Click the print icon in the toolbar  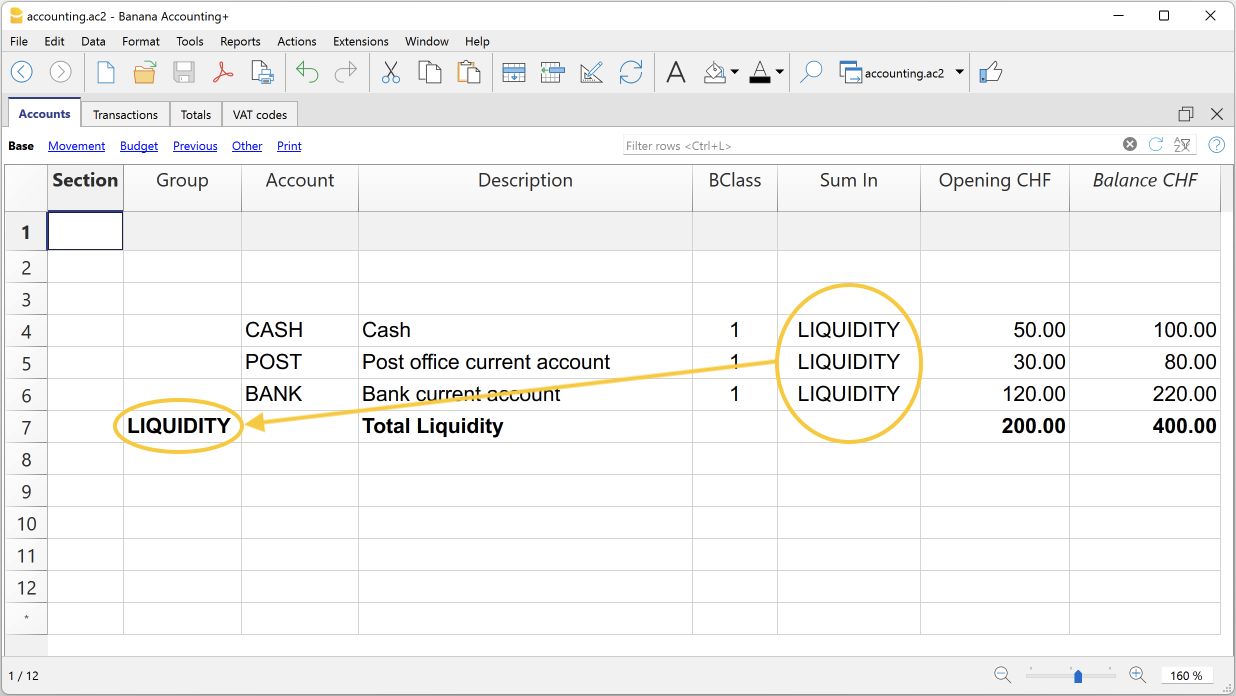262,72
